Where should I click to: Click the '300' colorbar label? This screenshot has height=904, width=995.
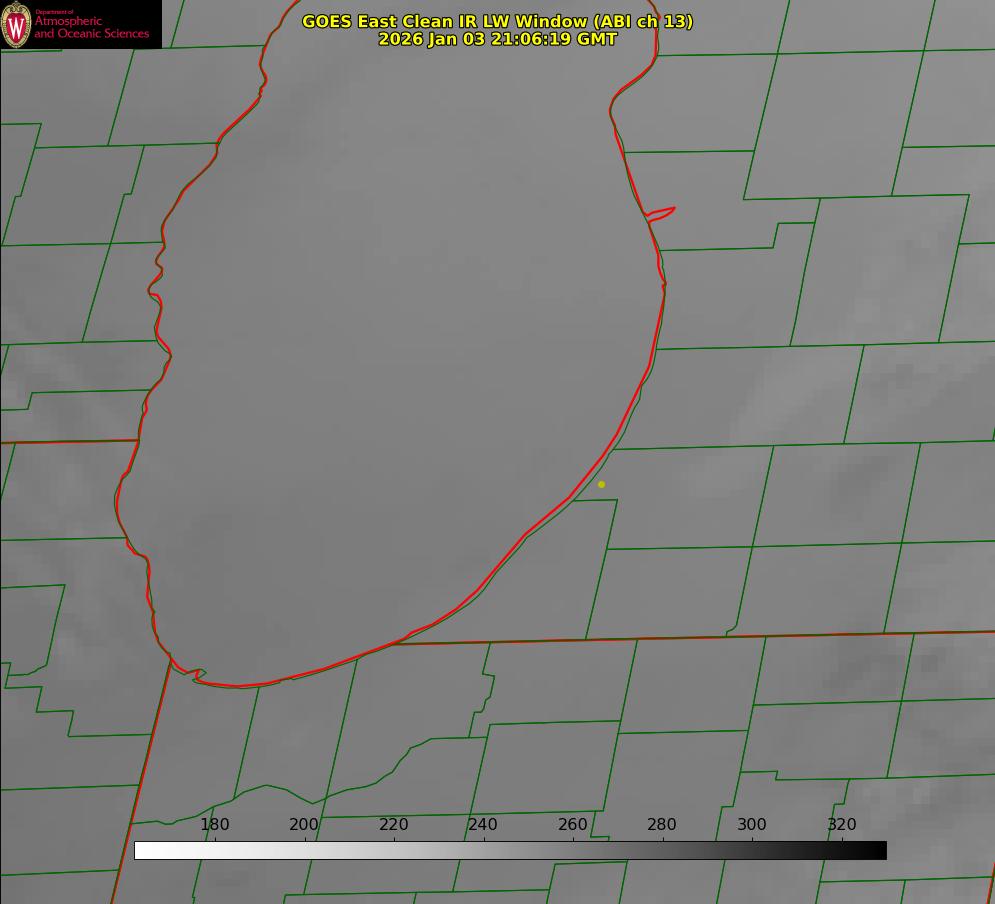coord(751,824)
